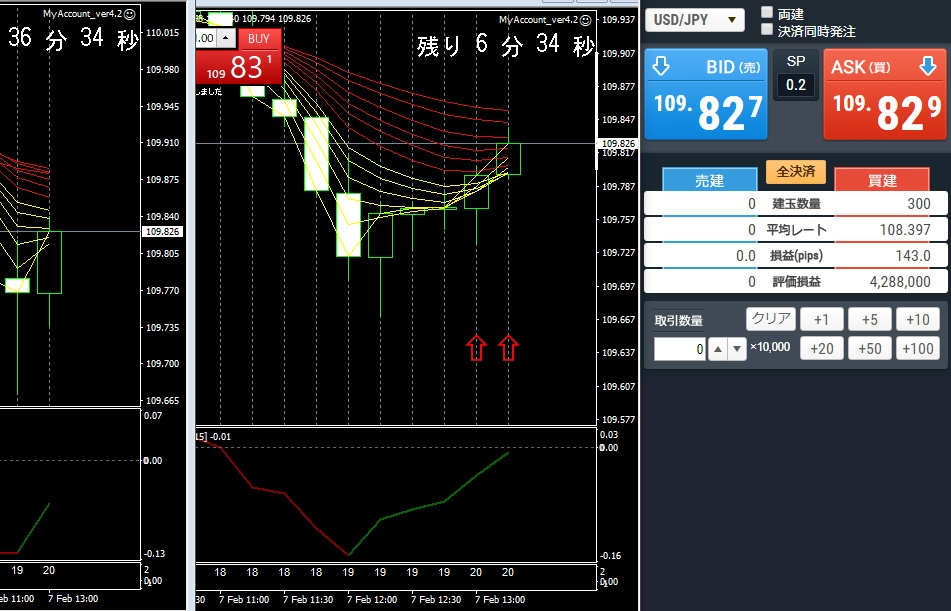Click the down arrow icon on BID button
Image resolution: width=951 pixels, height=611 pixels.
point(661,66)
